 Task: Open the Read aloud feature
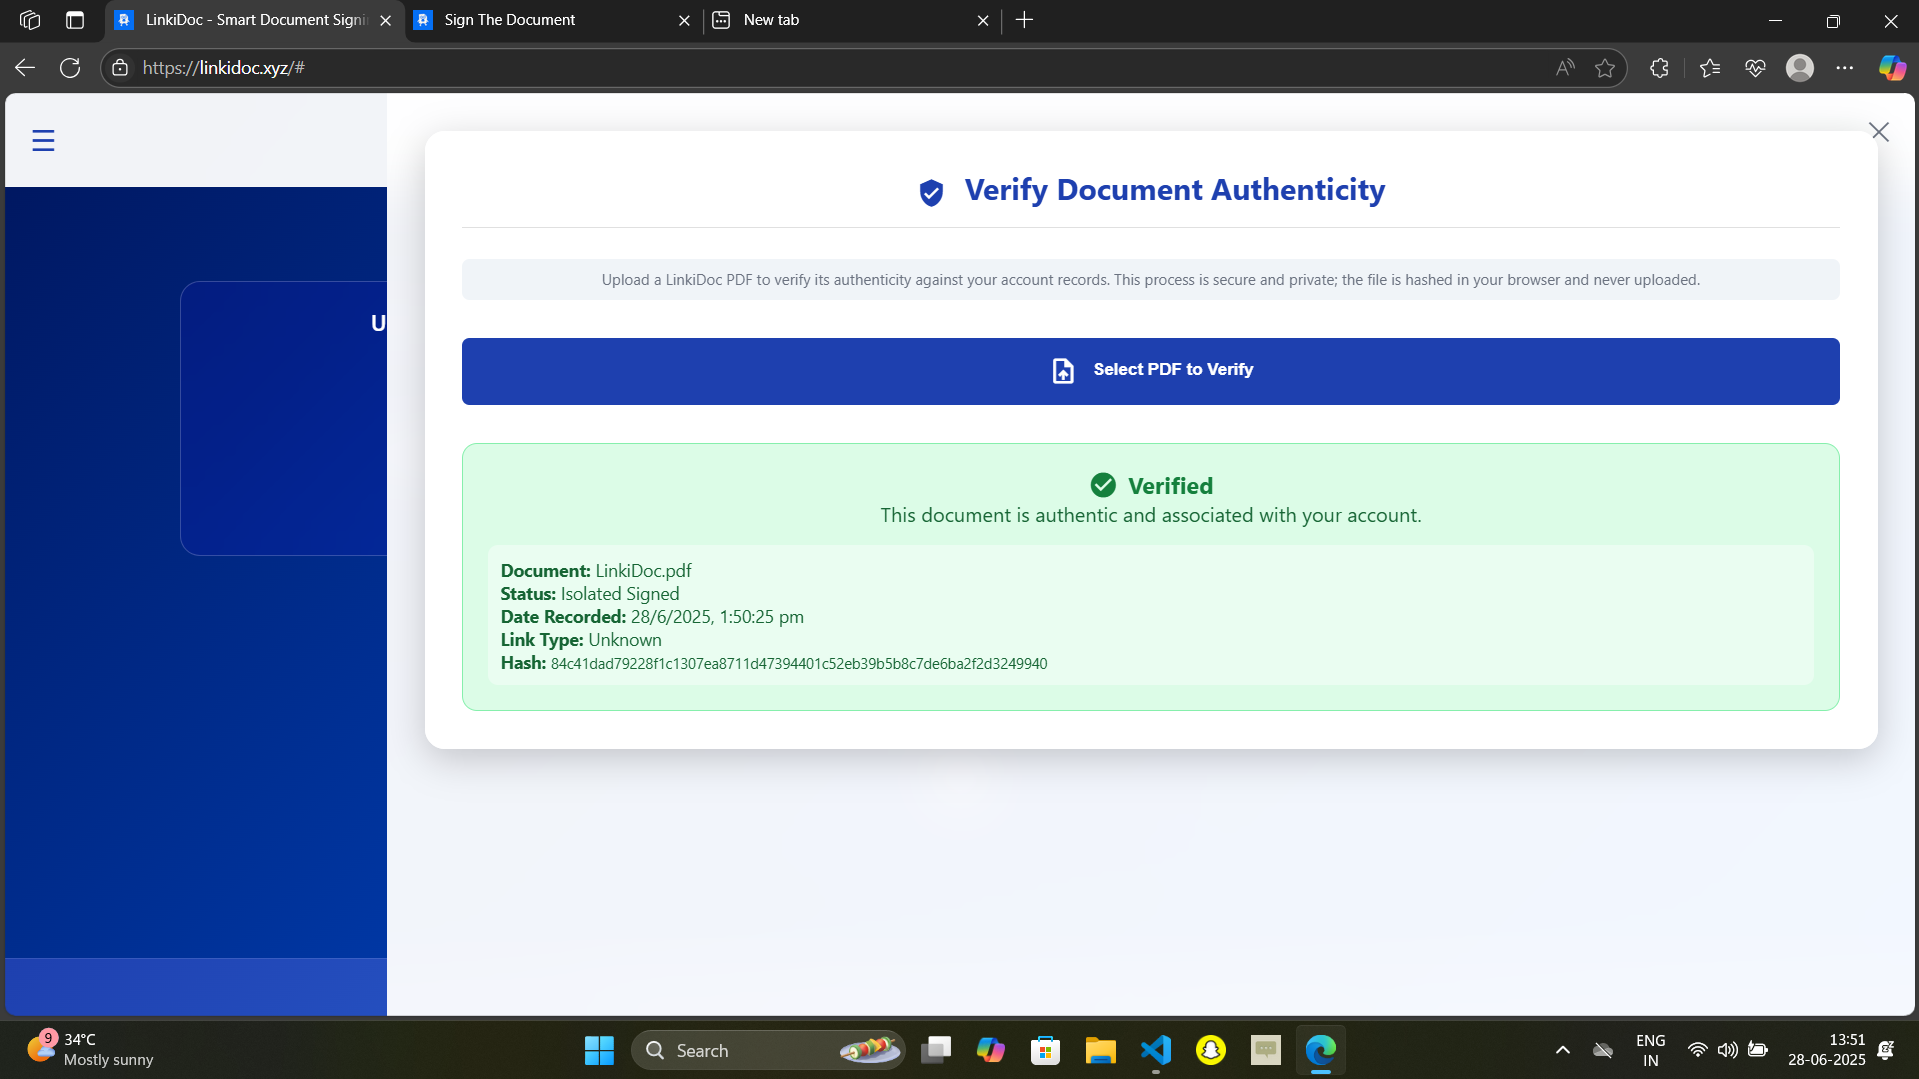point(1565,68)
